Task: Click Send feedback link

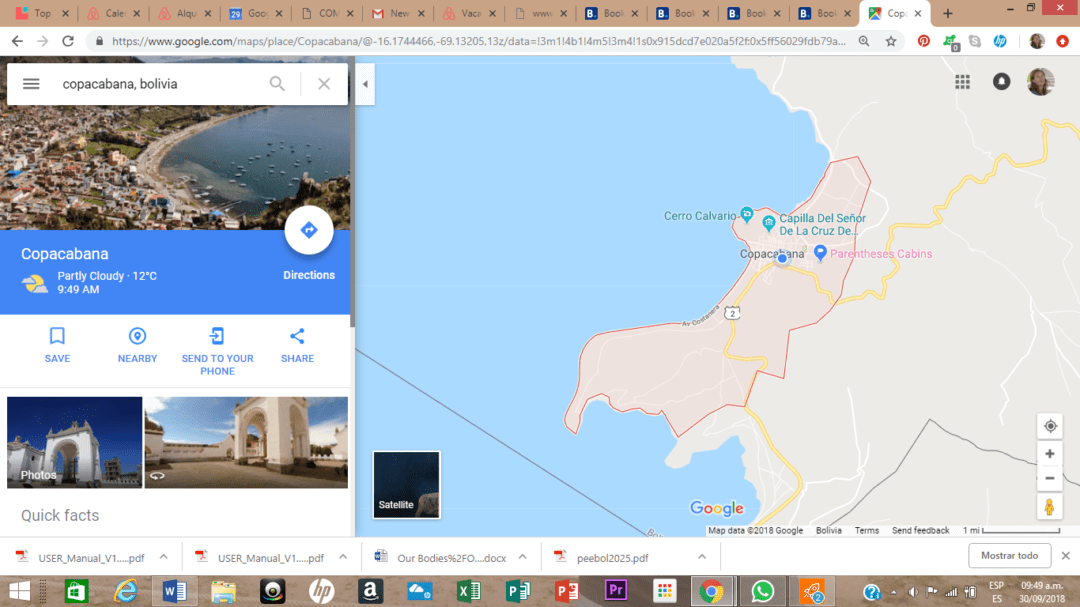Action: tap(920, 531)
